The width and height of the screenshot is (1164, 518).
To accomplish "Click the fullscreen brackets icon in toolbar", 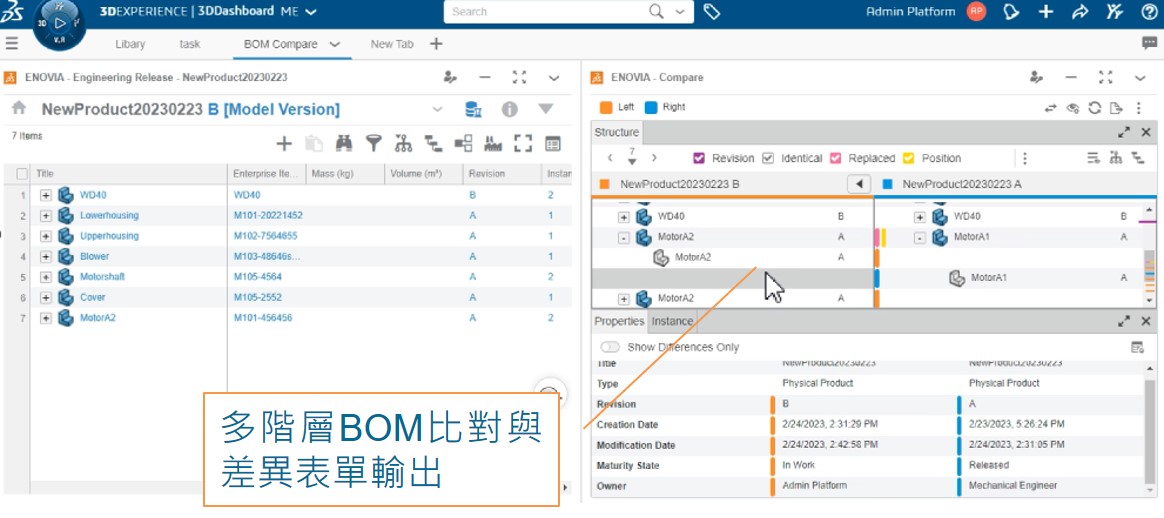I will point(523,143).
